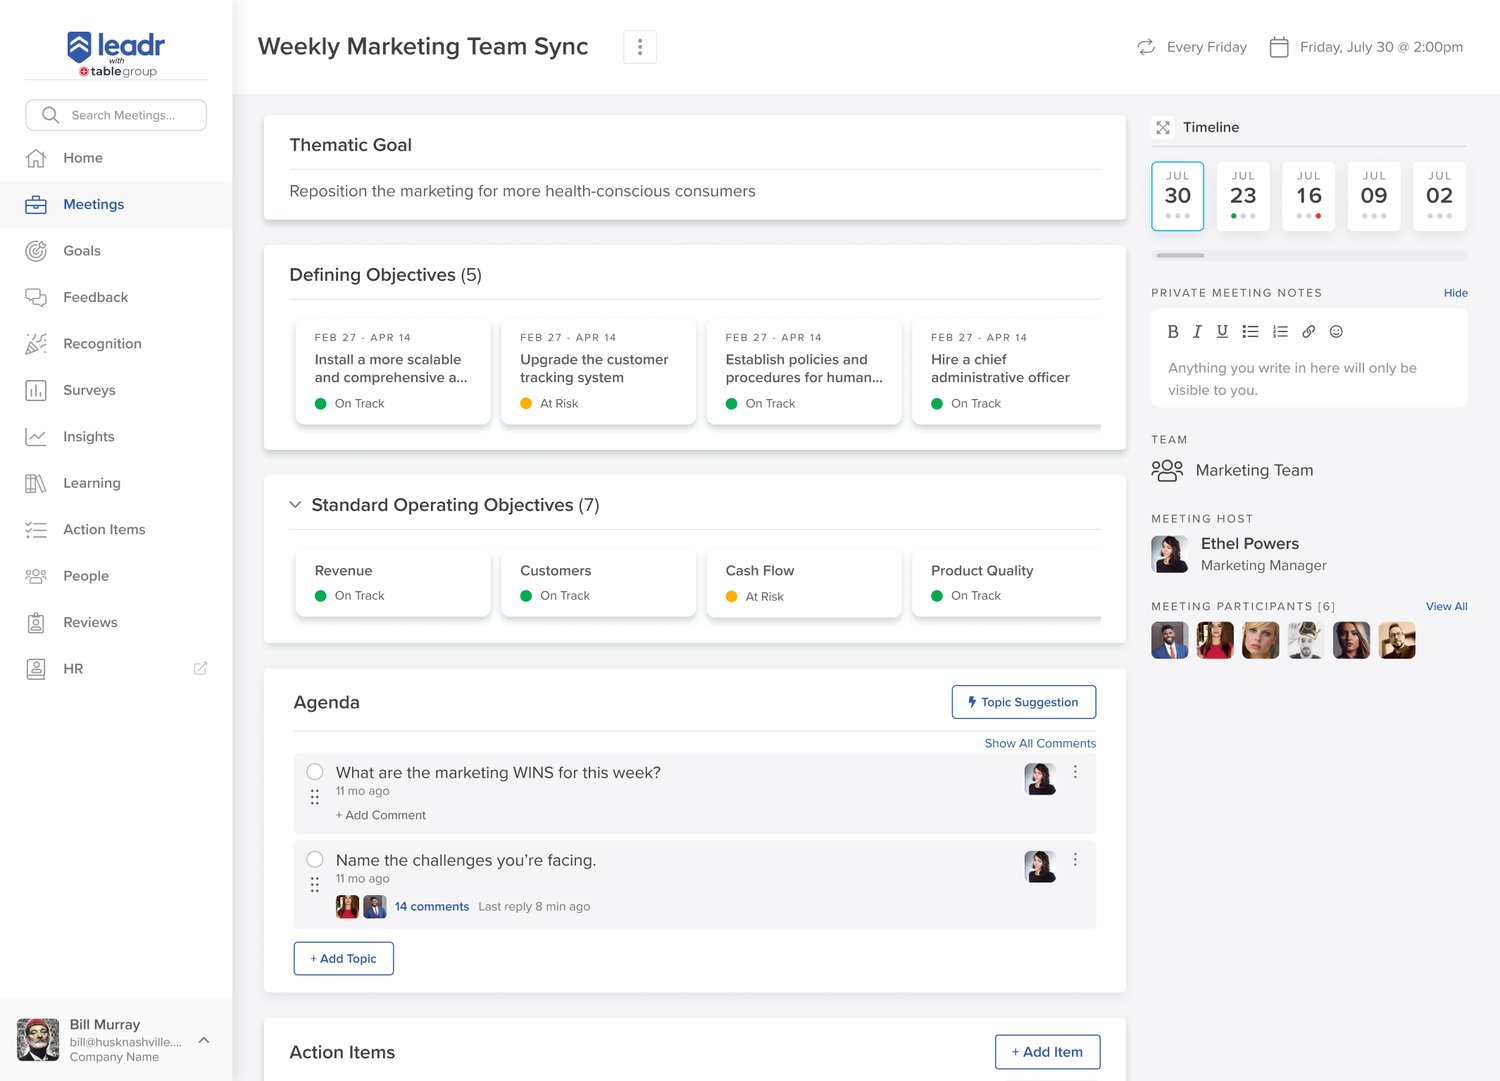Select the July 23 timeline date card
Screen dimensions: 1500x1081
pos(1243,196)
